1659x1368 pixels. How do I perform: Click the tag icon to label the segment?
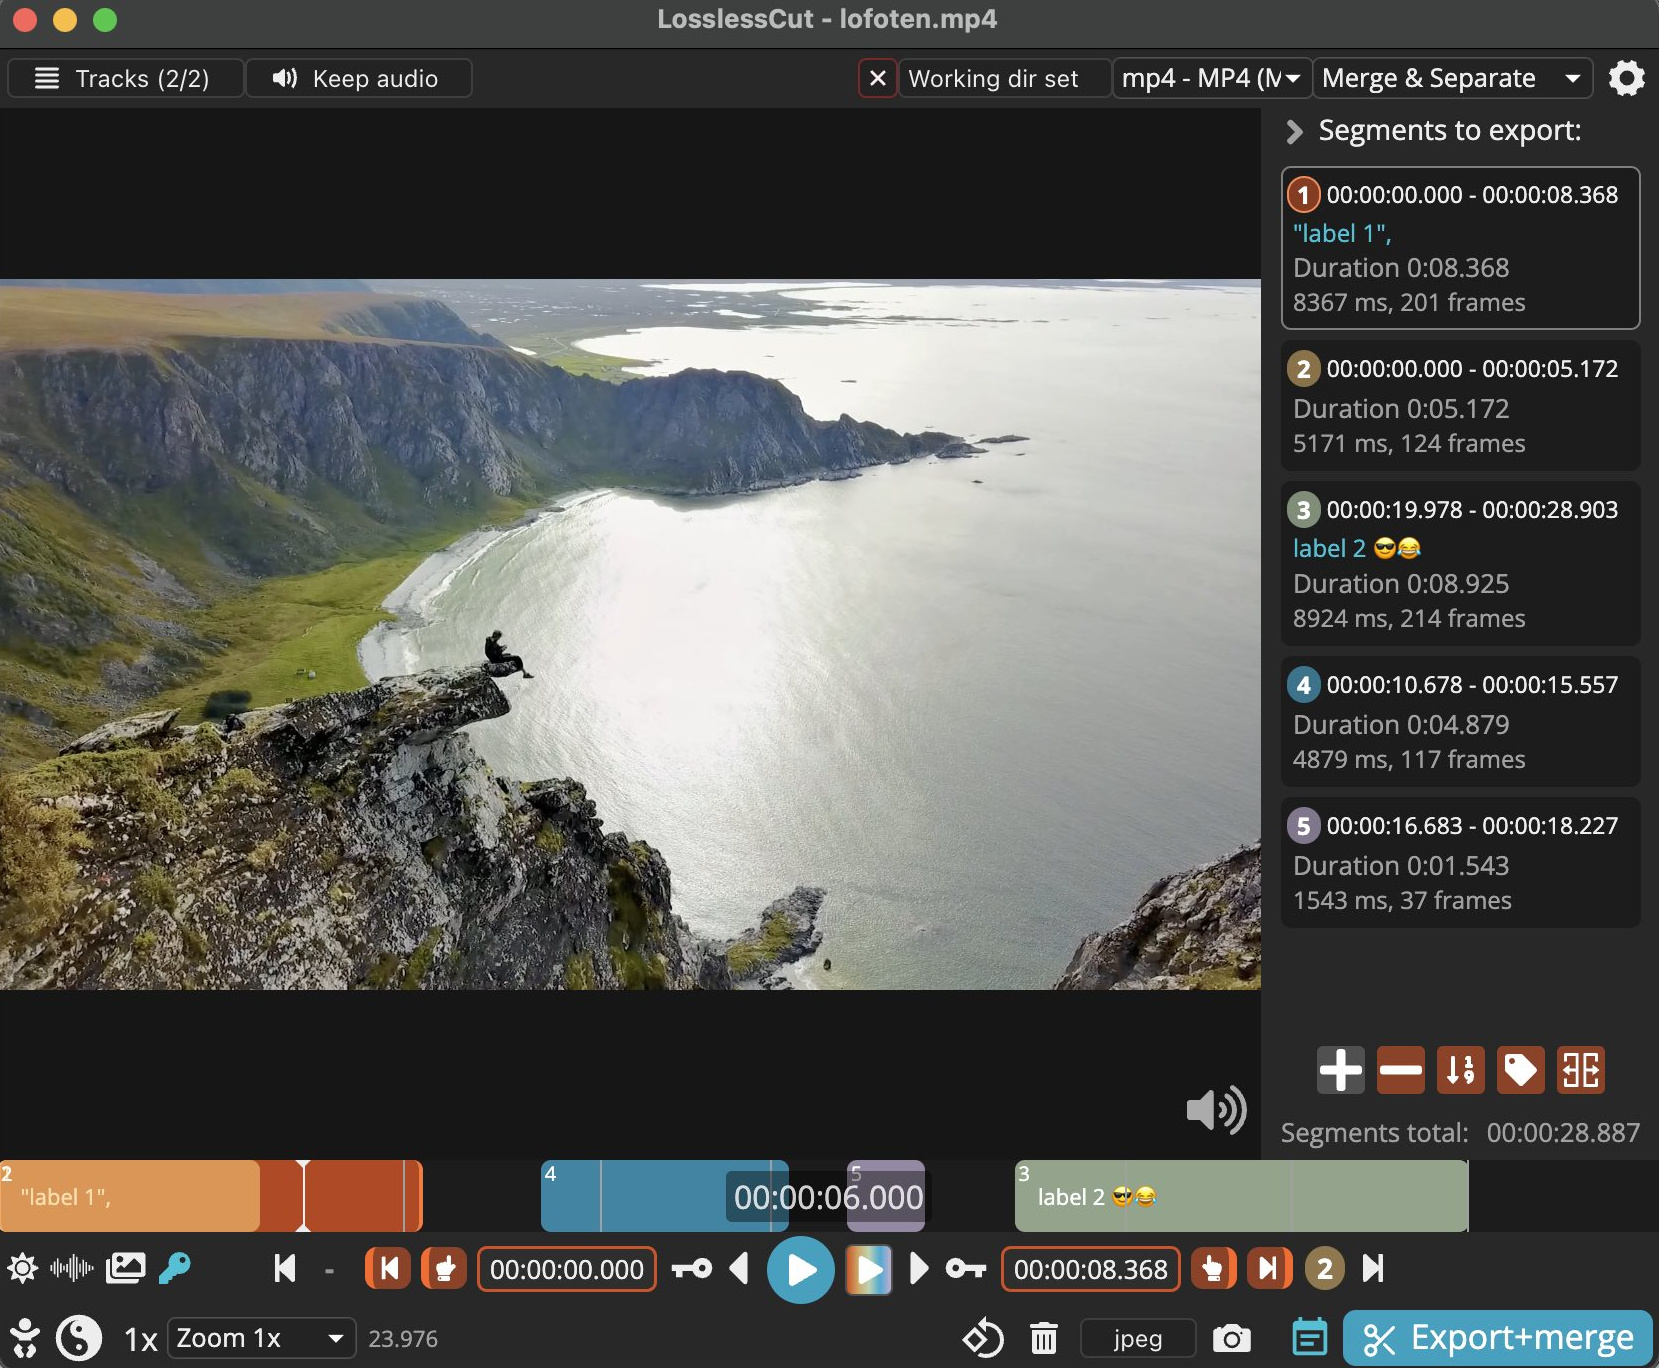coord(1520,1070)
